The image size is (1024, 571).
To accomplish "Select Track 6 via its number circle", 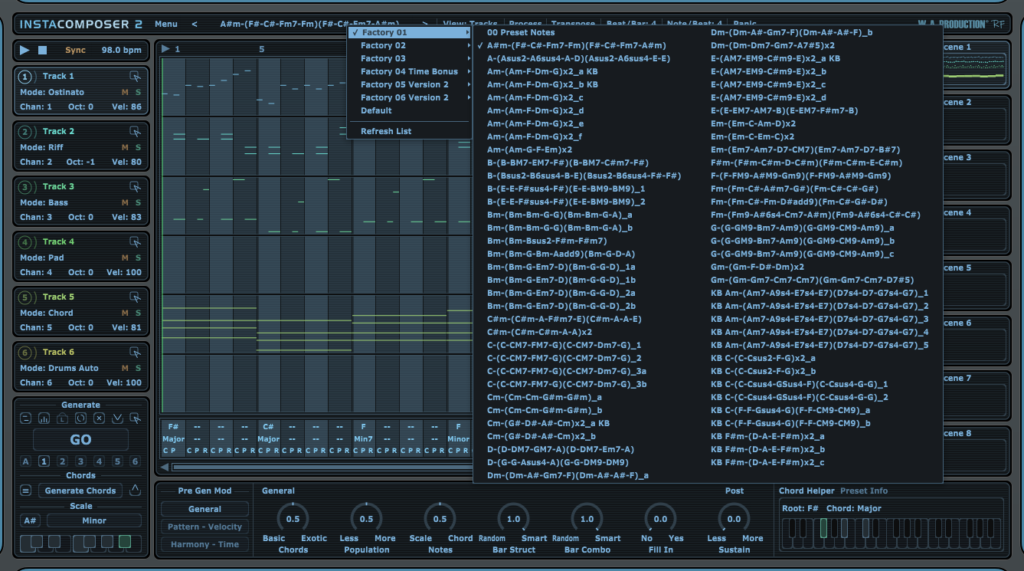I will 25,352.
